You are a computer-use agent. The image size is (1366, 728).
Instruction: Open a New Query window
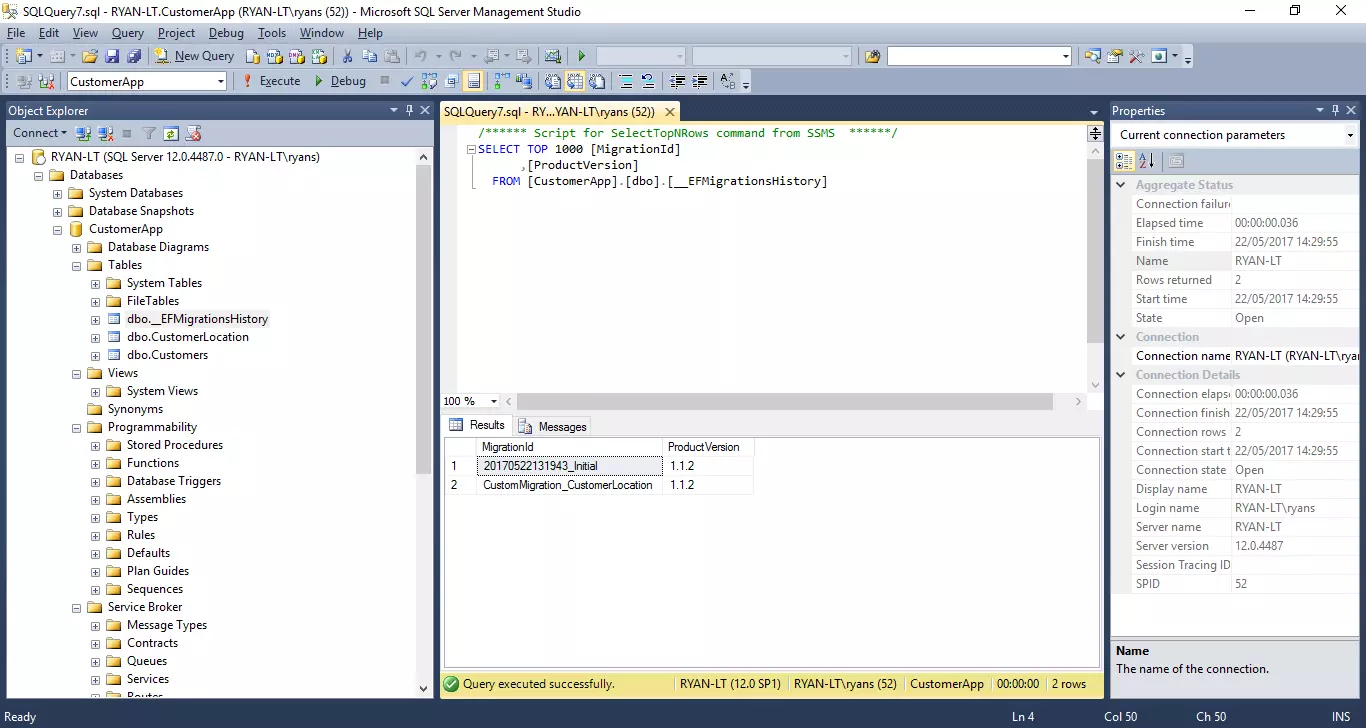point(195,55)
